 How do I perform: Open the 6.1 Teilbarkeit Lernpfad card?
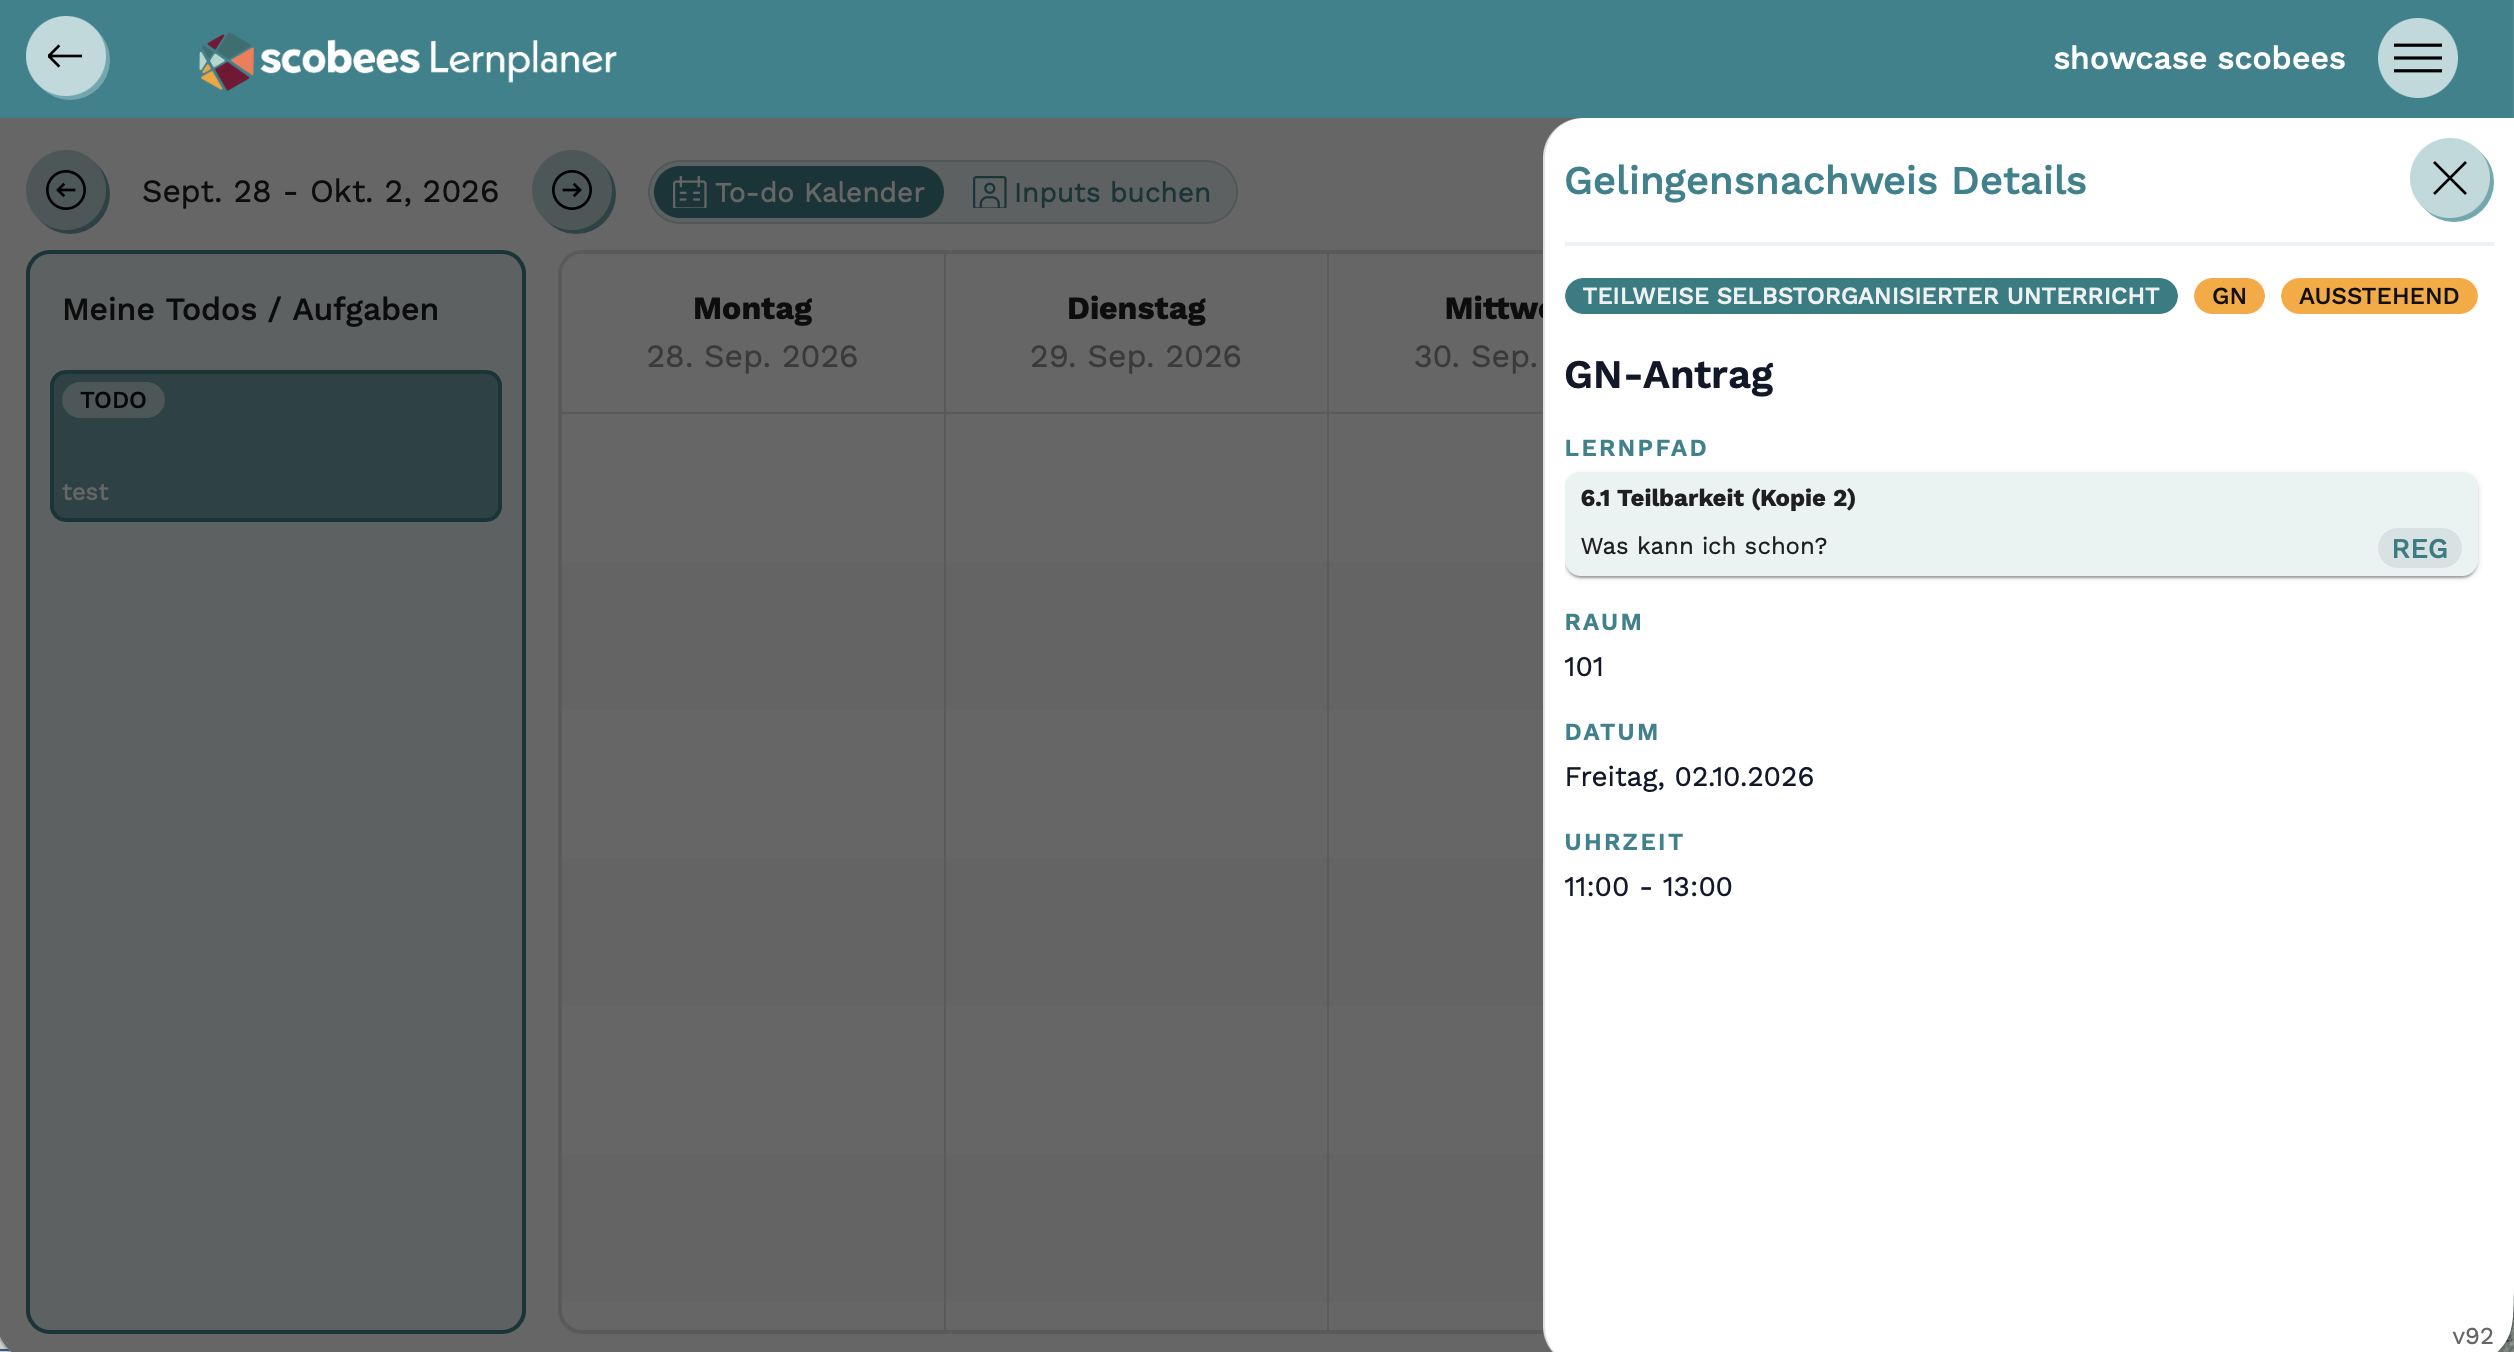[2020, 524]
